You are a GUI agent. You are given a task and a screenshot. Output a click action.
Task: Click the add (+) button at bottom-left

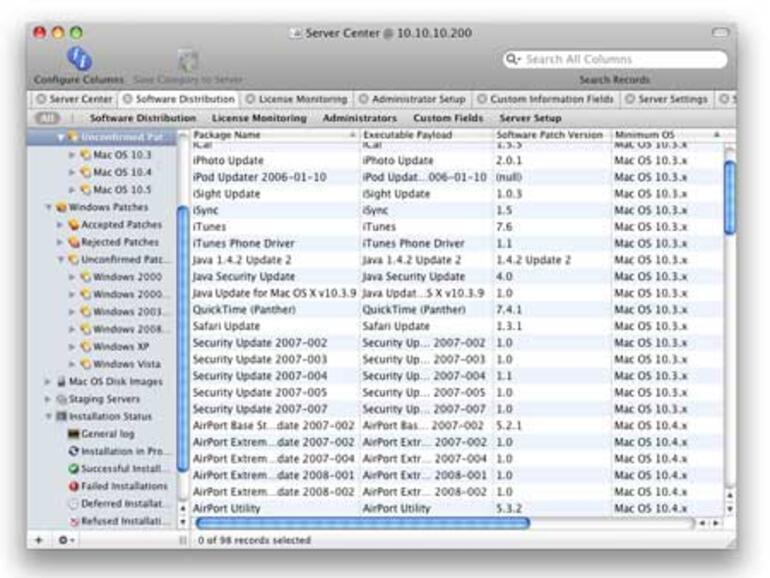pyautogui.click(x=39, y=540)
